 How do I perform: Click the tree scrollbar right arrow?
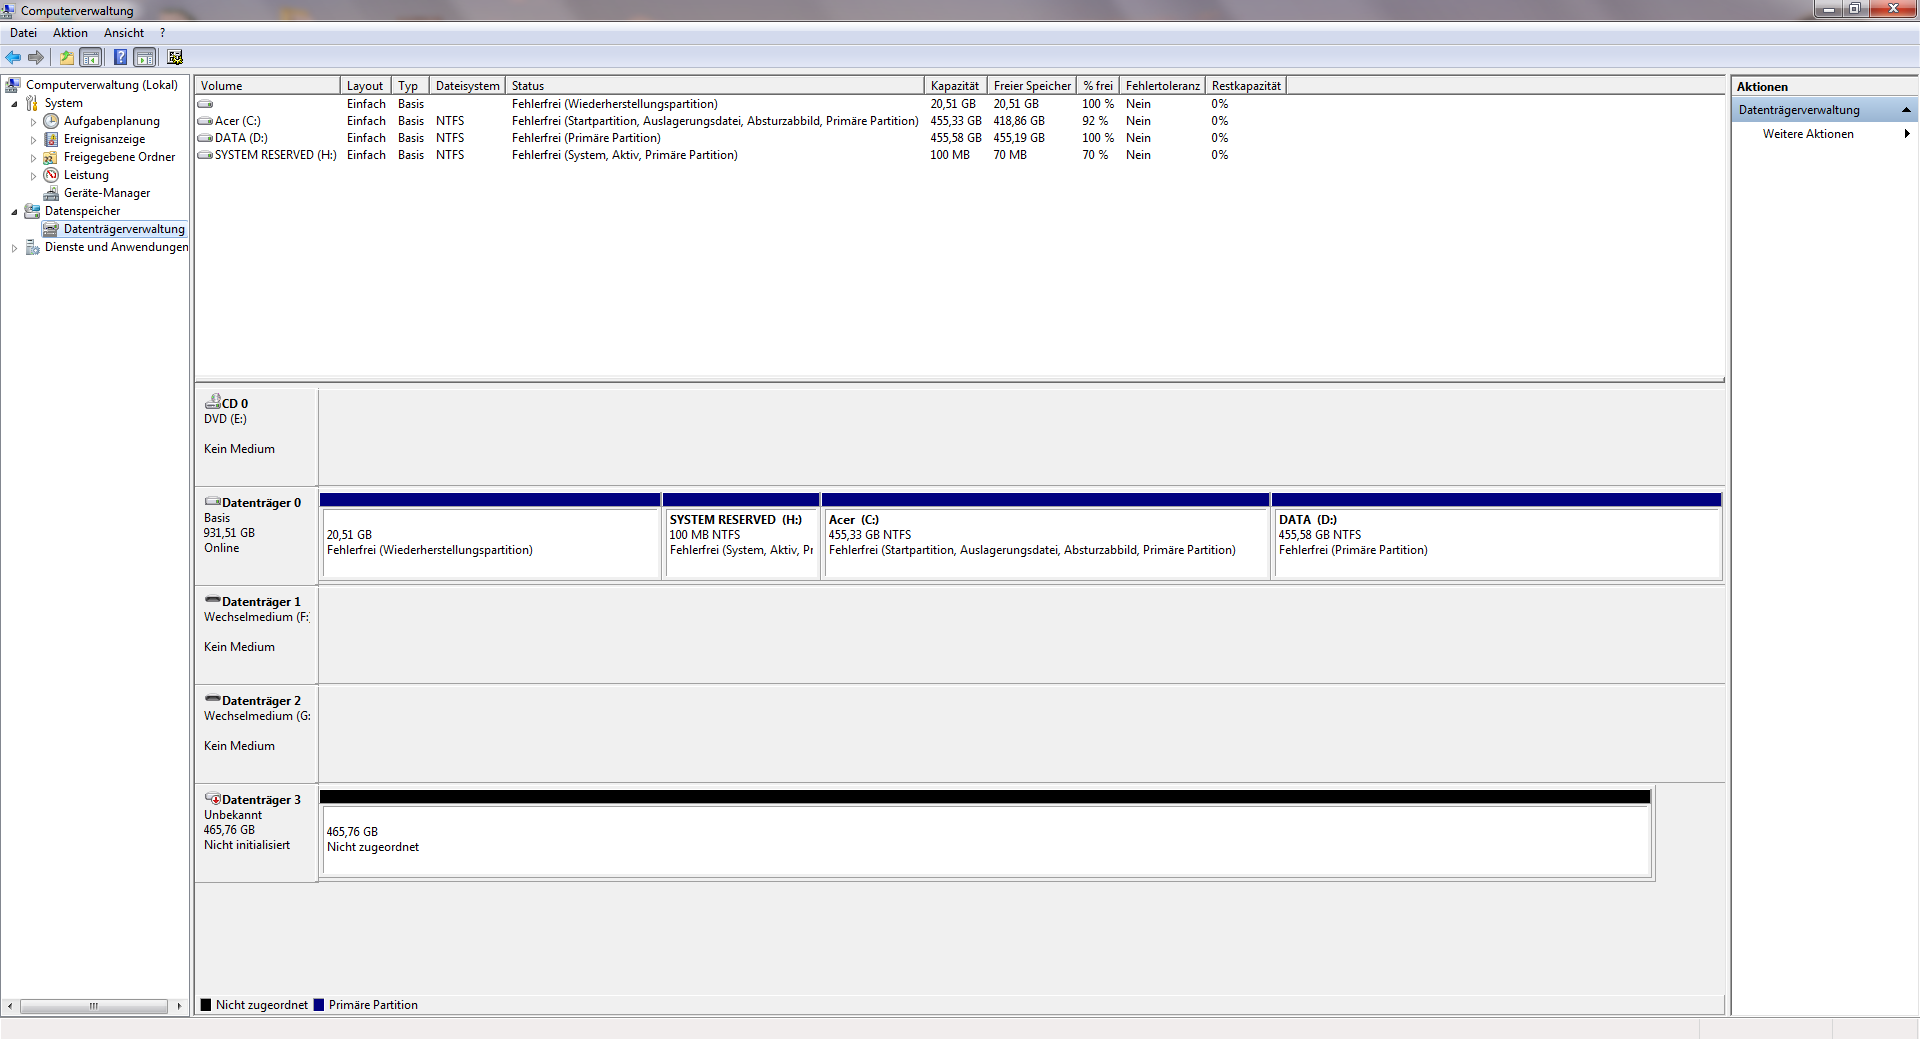click(179, 1006)
